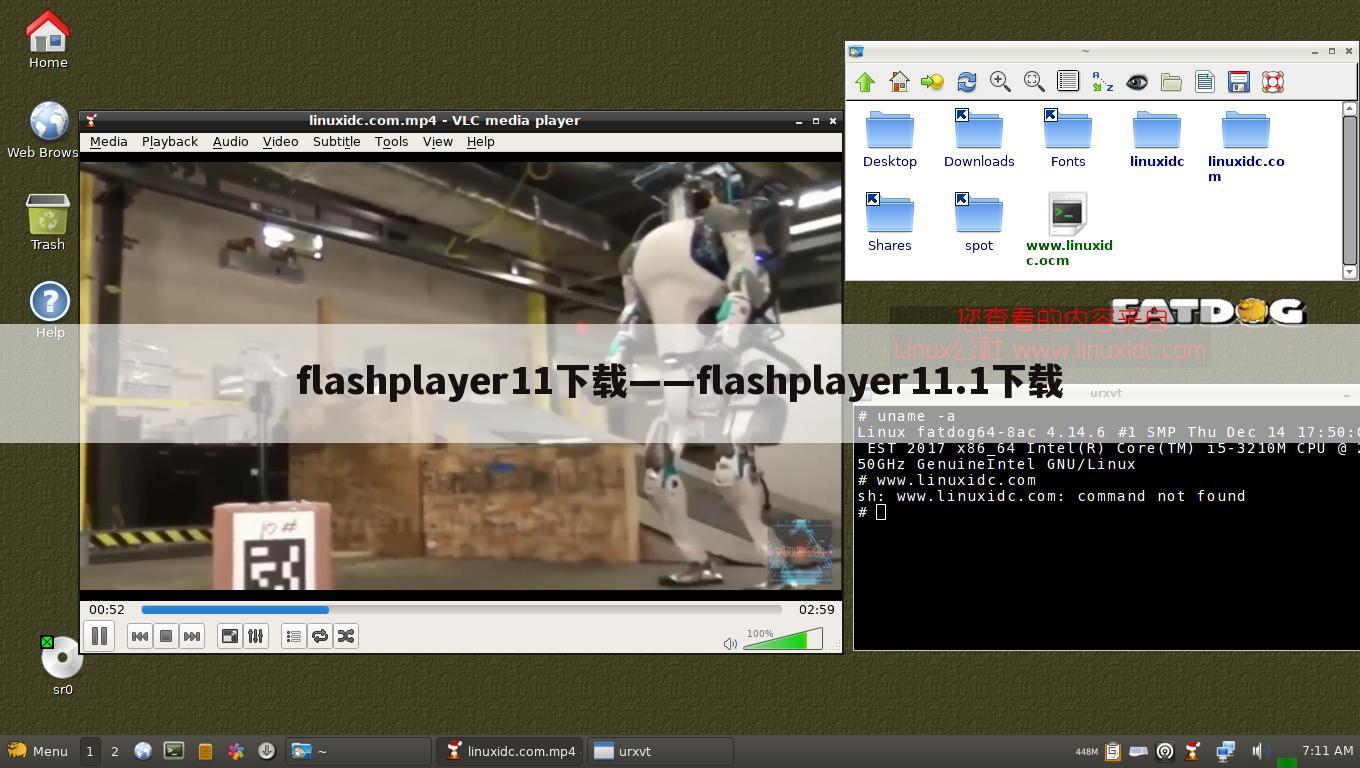1360x768 pixels.
Task: Click the download arrow taskbar icon
Action: coord(267,751)
